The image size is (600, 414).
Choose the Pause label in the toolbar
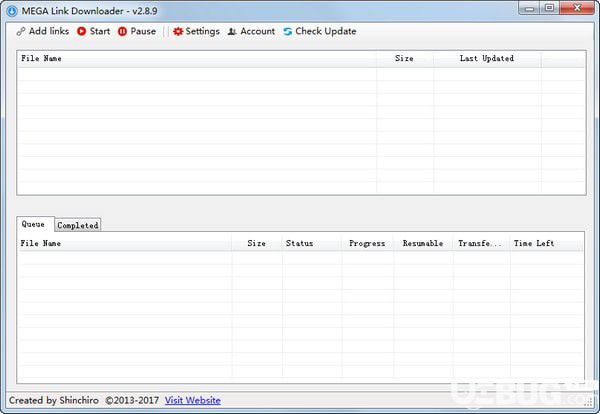(143, 31)
